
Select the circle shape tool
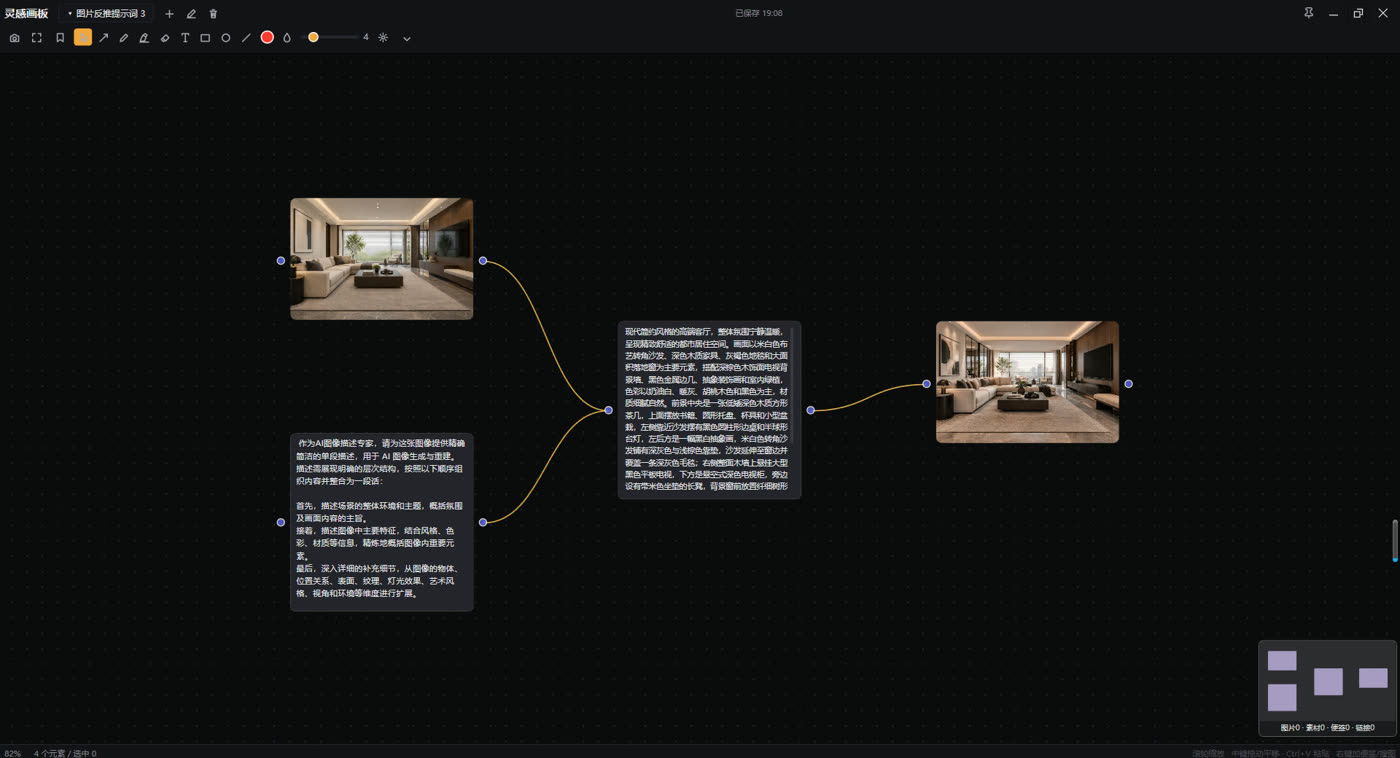click(x=226, y=38)
